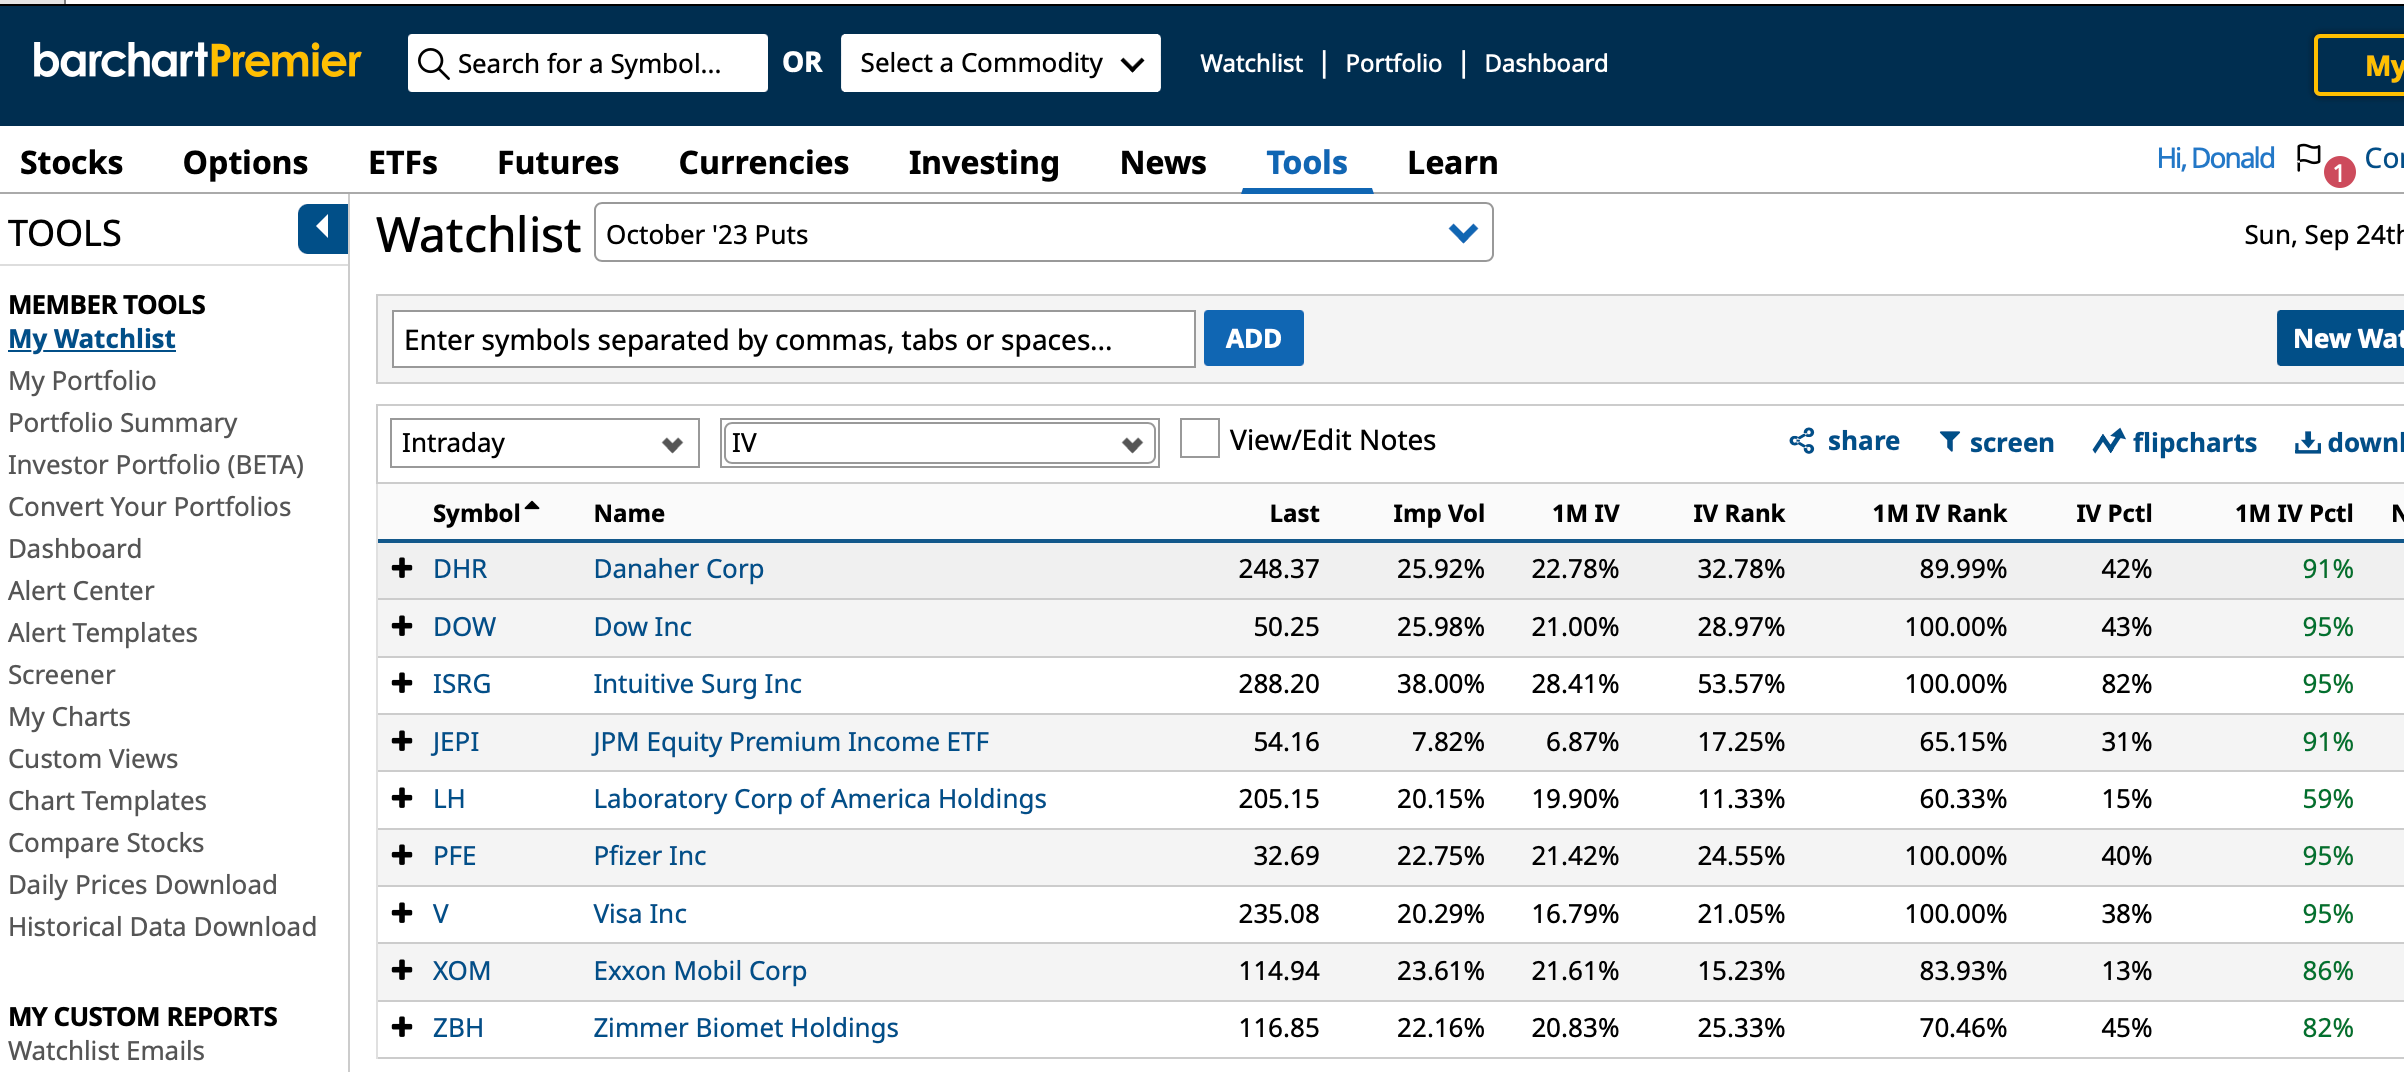Open Alert Center in sidebar
This screenshot has height=1072, width=2404.
pos(81,590)
